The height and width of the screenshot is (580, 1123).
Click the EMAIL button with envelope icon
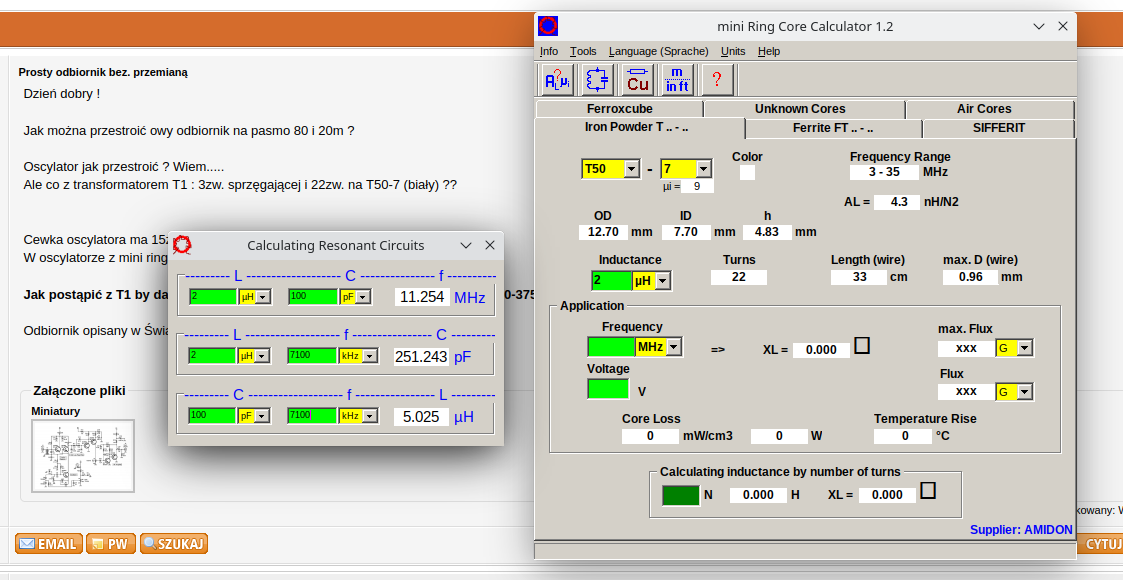pos(48,544)
